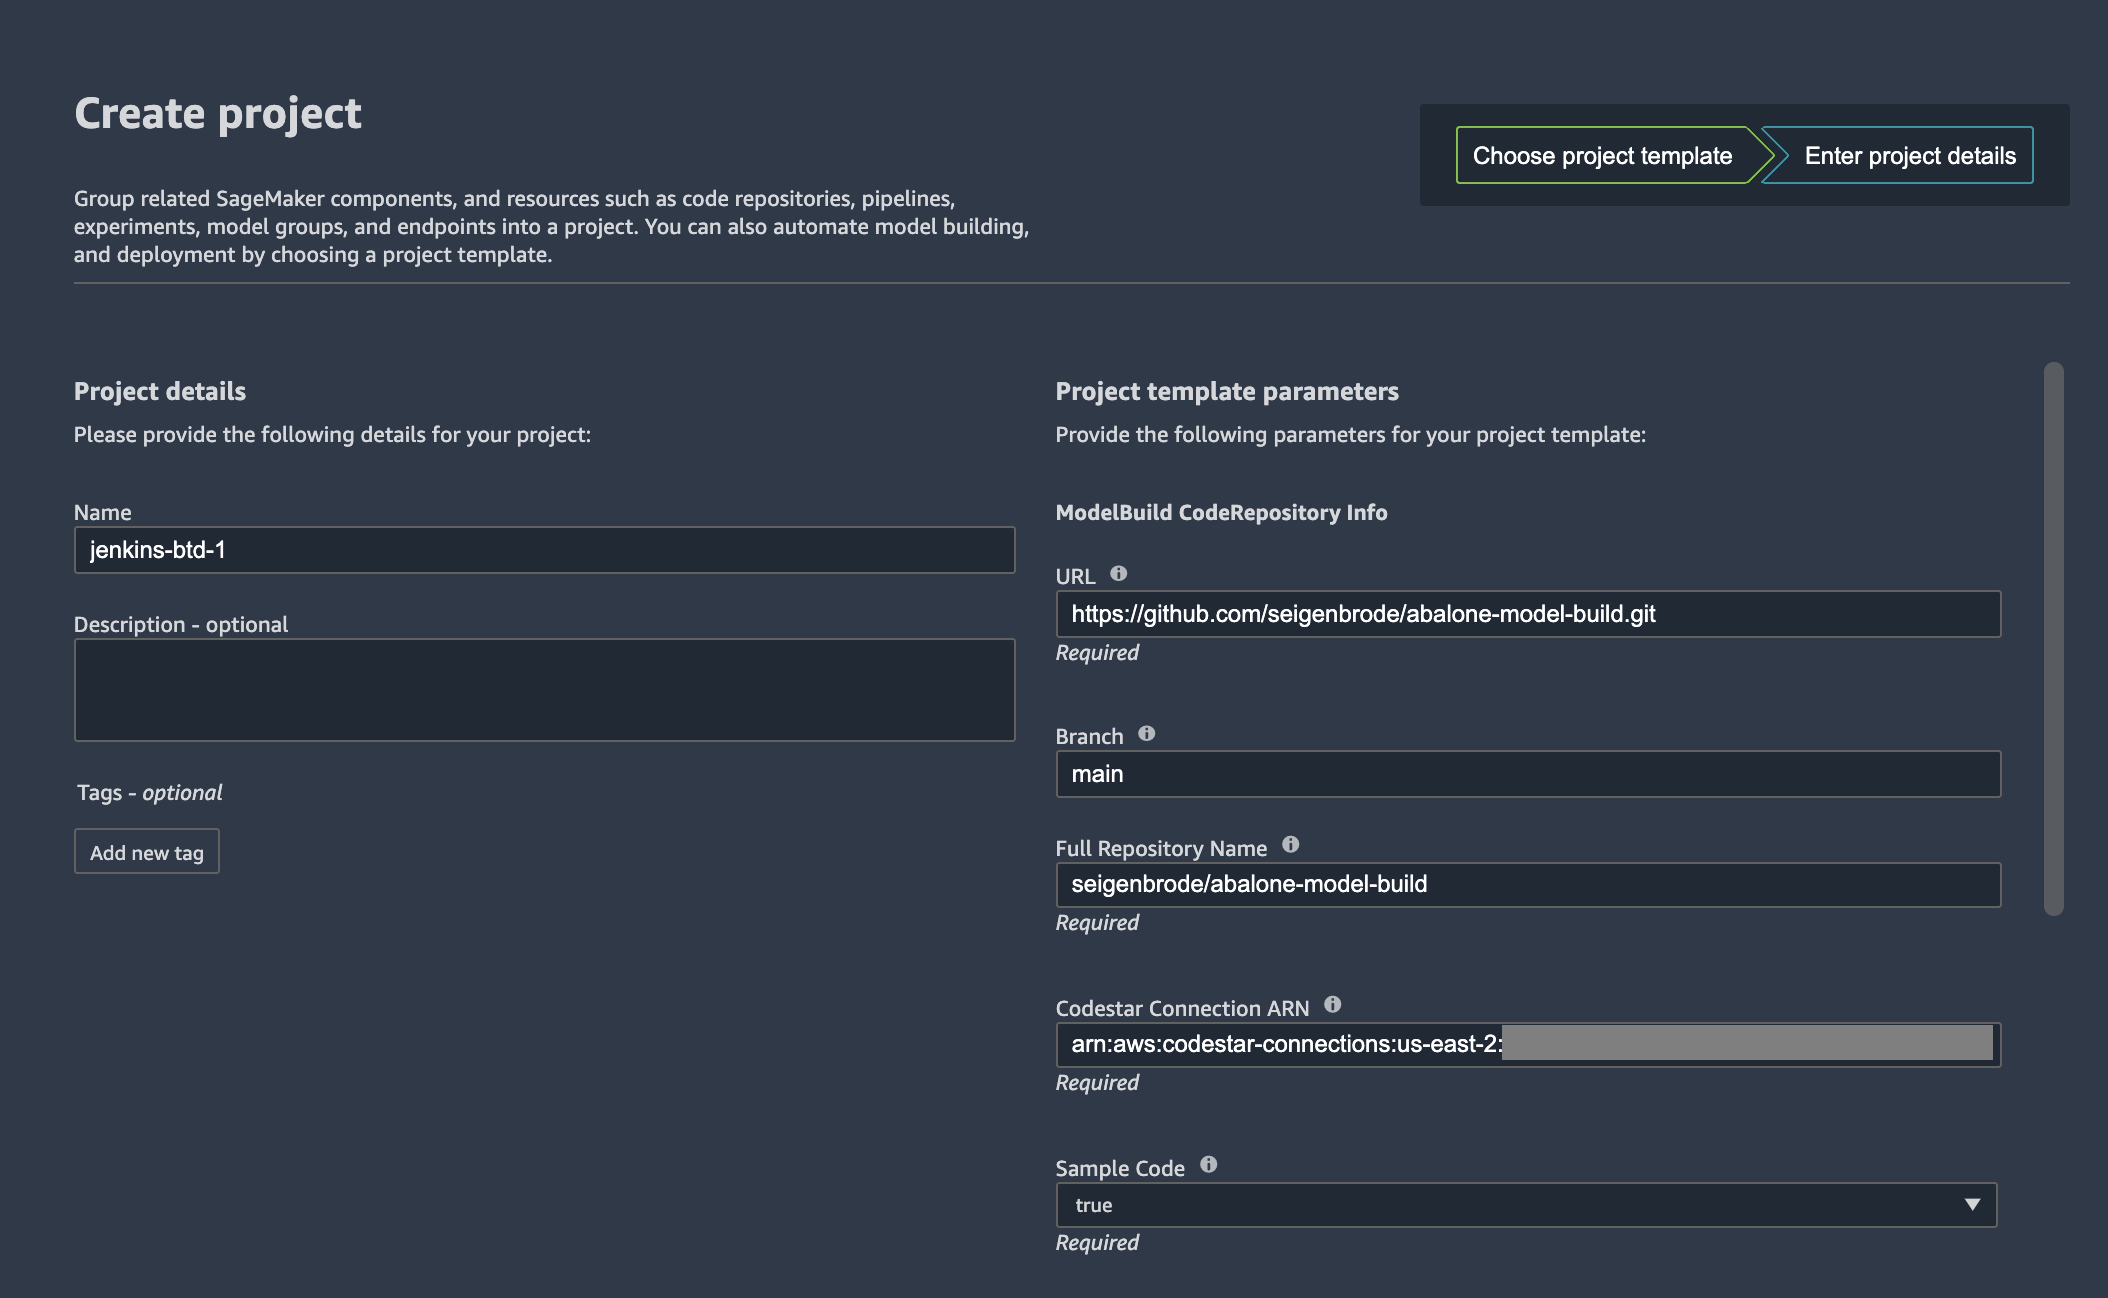
Task: Click the Description - optional label
Action: [x=181, y=625]
